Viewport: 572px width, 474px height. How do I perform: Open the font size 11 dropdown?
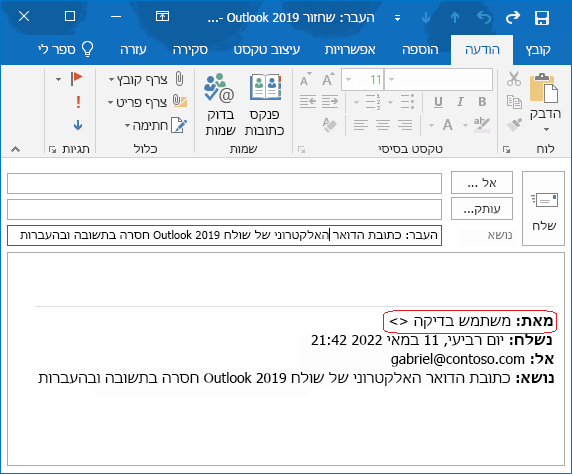tap(348, 79)
